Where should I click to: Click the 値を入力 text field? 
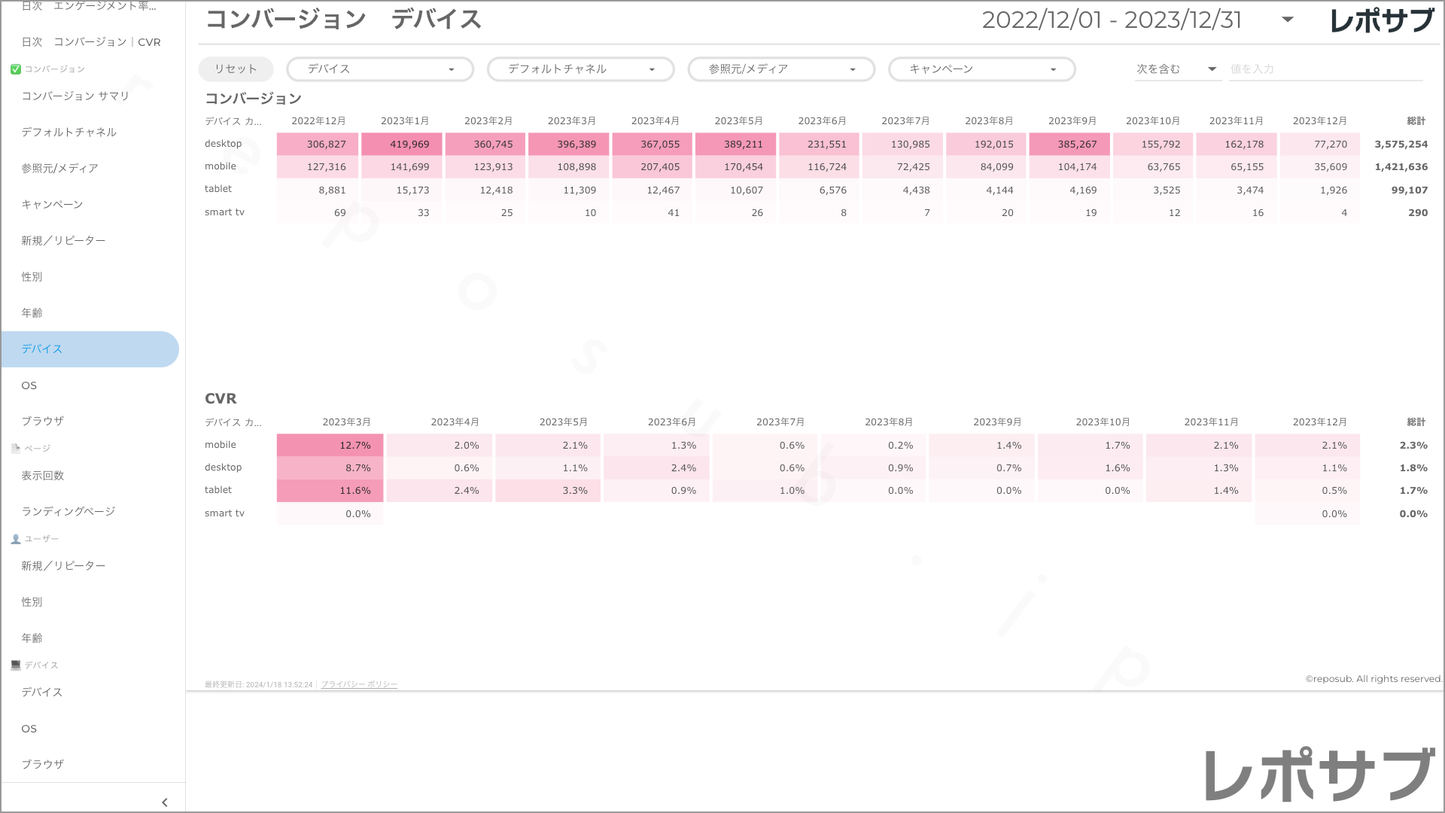1324,69
